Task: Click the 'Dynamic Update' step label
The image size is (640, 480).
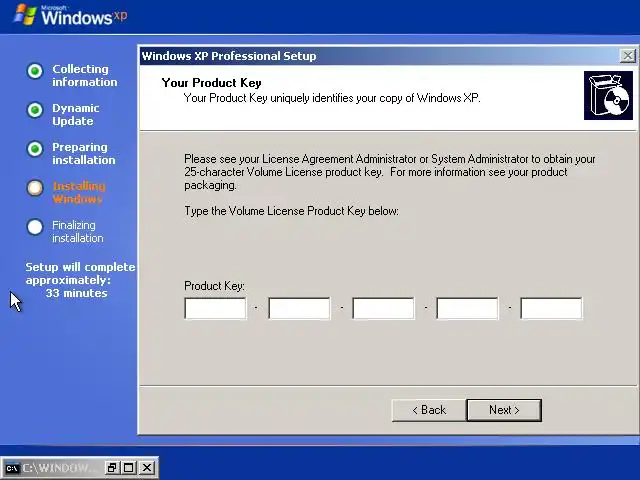Action: pyautogui.click(x=76, y=115)
